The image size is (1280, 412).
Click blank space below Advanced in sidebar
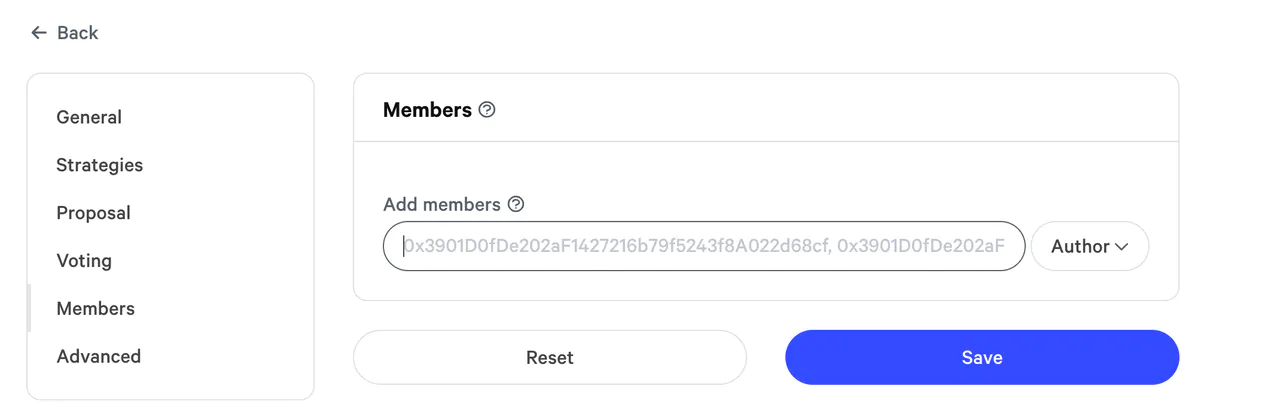click(x=170, y=386)
